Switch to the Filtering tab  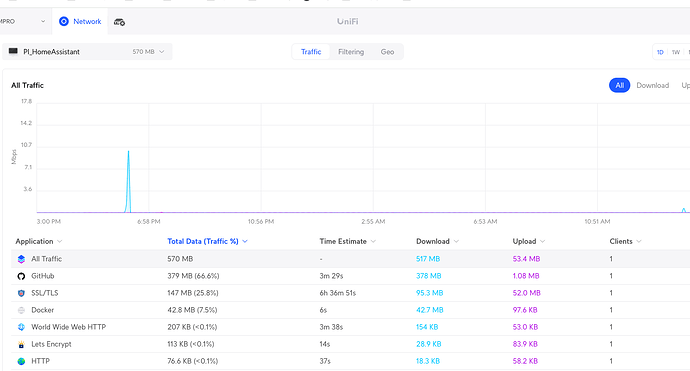351,52
